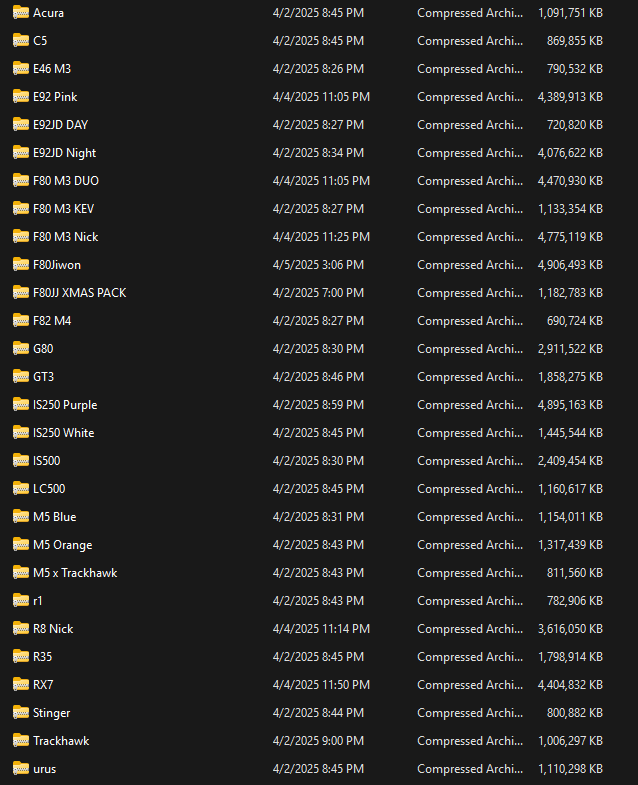This screenshot has width=638, height=785.
Task: Click the F82 M4 archive icon
Action: coord(21,321)
